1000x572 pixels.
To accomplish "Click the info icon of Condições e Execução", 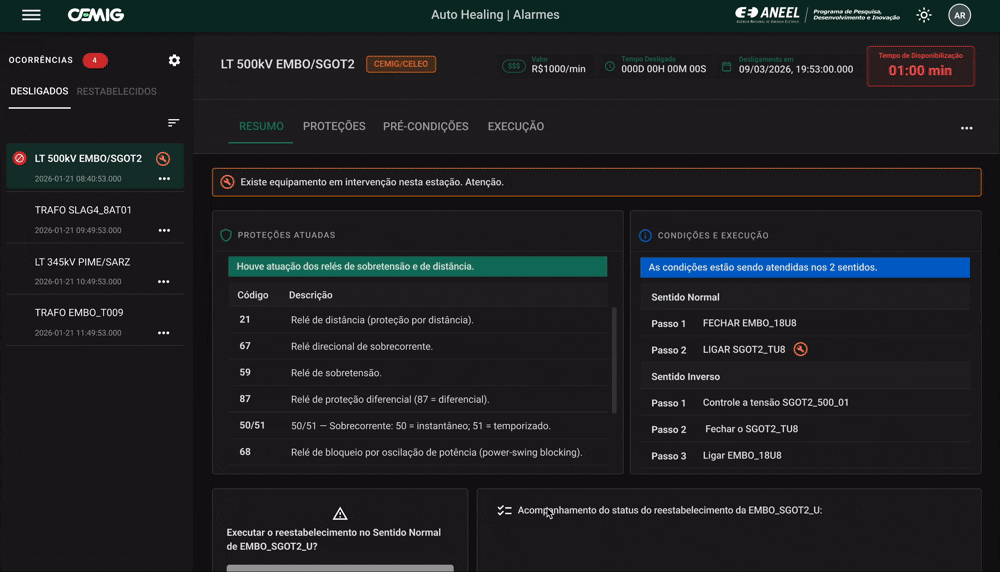I will 645,236.
